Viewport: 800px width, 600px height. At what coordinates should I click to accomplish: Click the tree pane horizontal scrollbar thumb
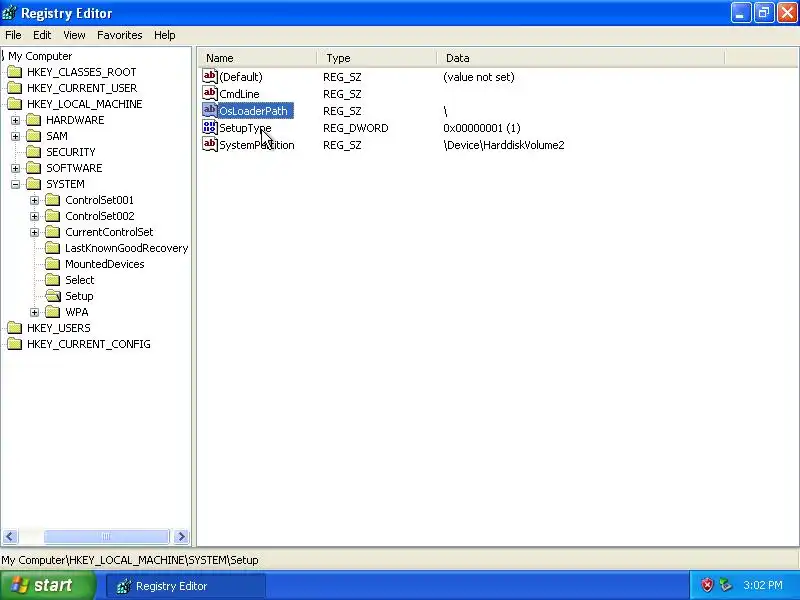tap(106, 536)
